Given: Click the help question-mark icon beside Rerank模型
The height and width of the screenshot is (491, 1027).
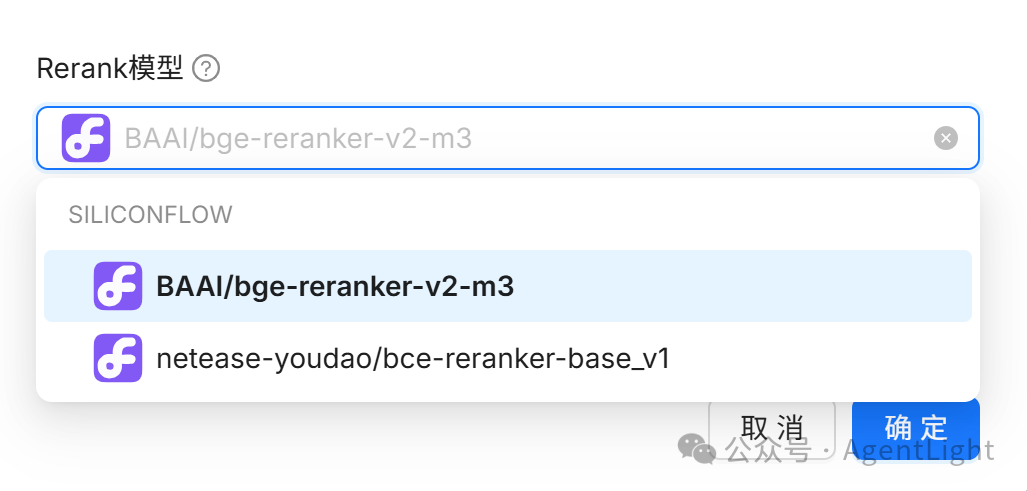Looking at the screenshot, I should [206, 69].
